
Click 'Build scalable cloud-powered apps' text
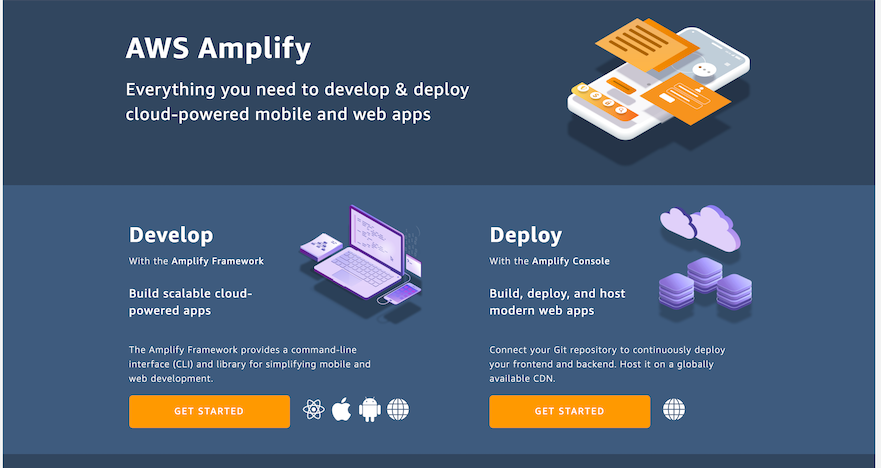pos(190,302)
